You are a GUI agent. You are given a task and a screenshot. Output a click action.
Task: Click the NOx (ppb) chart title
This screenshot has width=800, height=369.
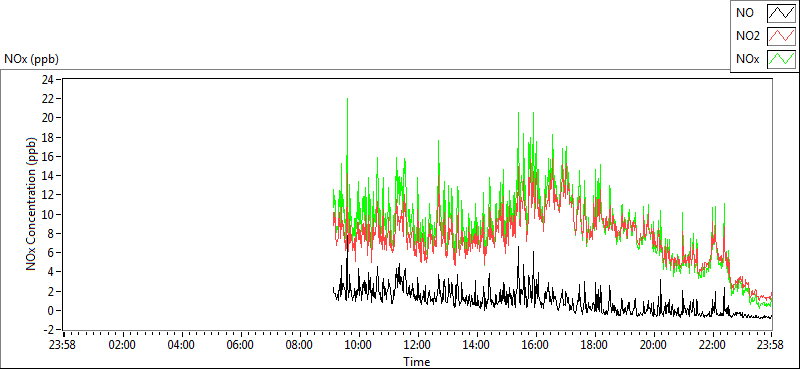click(32, 59)
